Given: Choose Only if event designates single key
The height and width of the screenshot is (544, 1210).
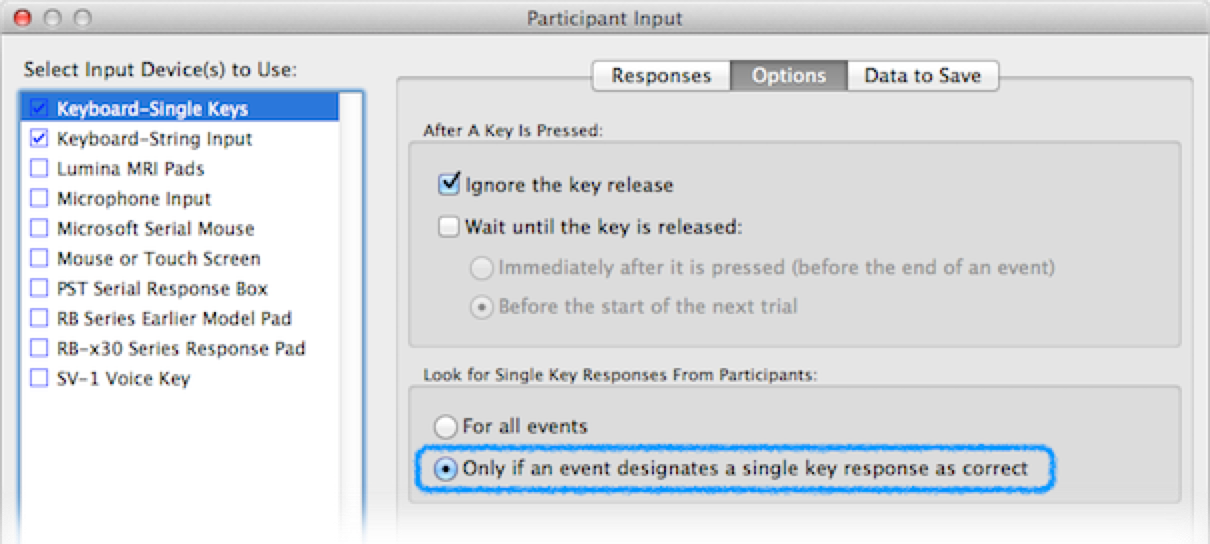Looking at the screenshot, I should coord(446,469).
